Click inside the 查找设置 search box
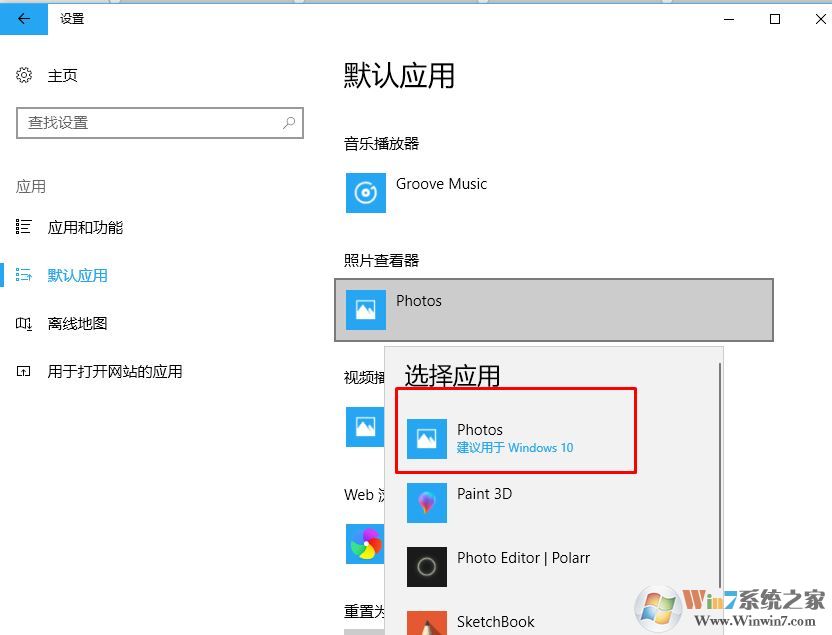This screenshot has height=635, width=832. tap(159, 122)
